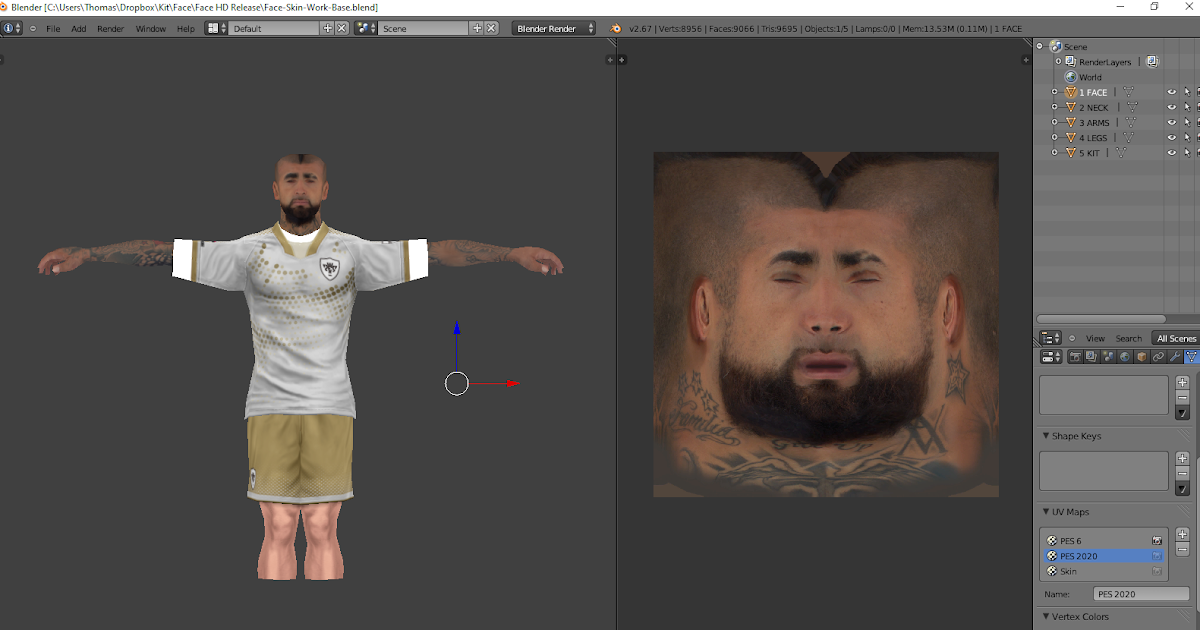Click the Object properties cube icon
This screenshot has height=630, width=1200.
1140,356
